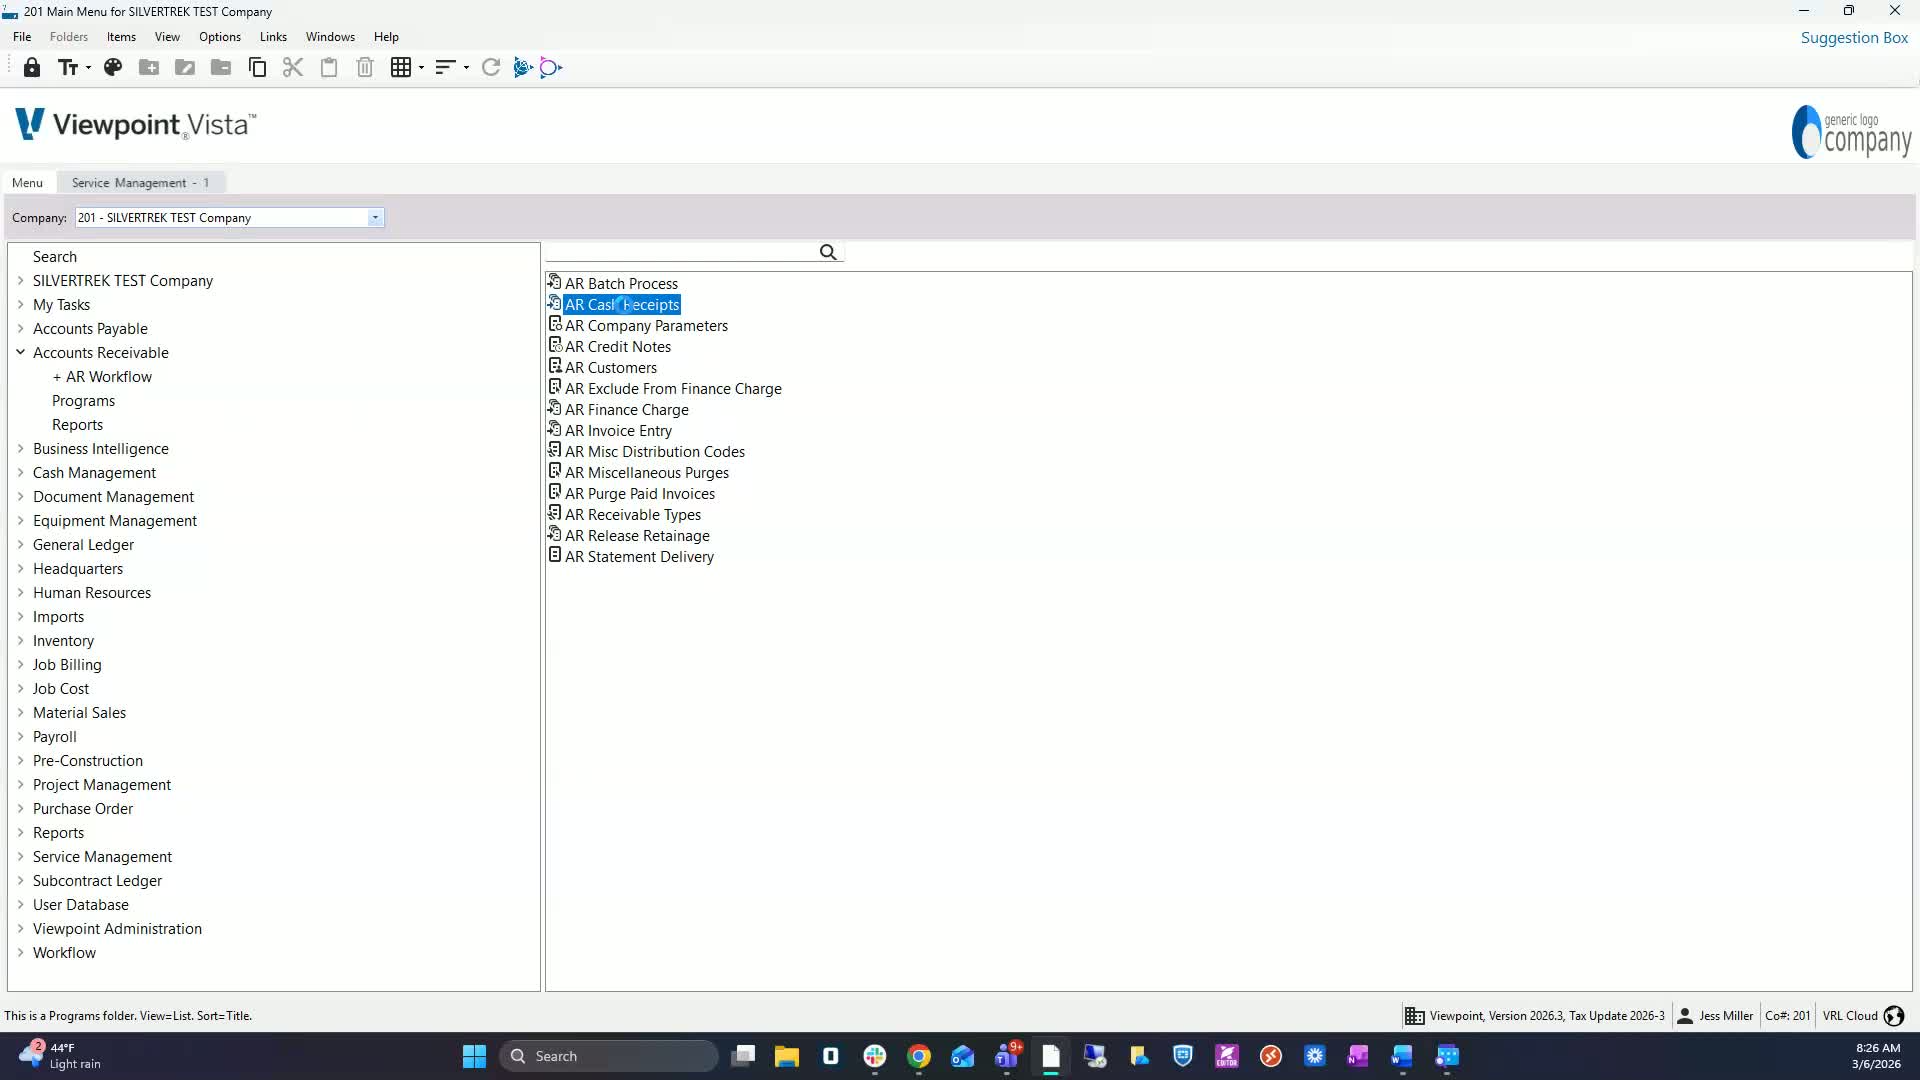The image size is (1920, 1080).
Task: Expand the General Ledger folder
Action: click(20, 545)
